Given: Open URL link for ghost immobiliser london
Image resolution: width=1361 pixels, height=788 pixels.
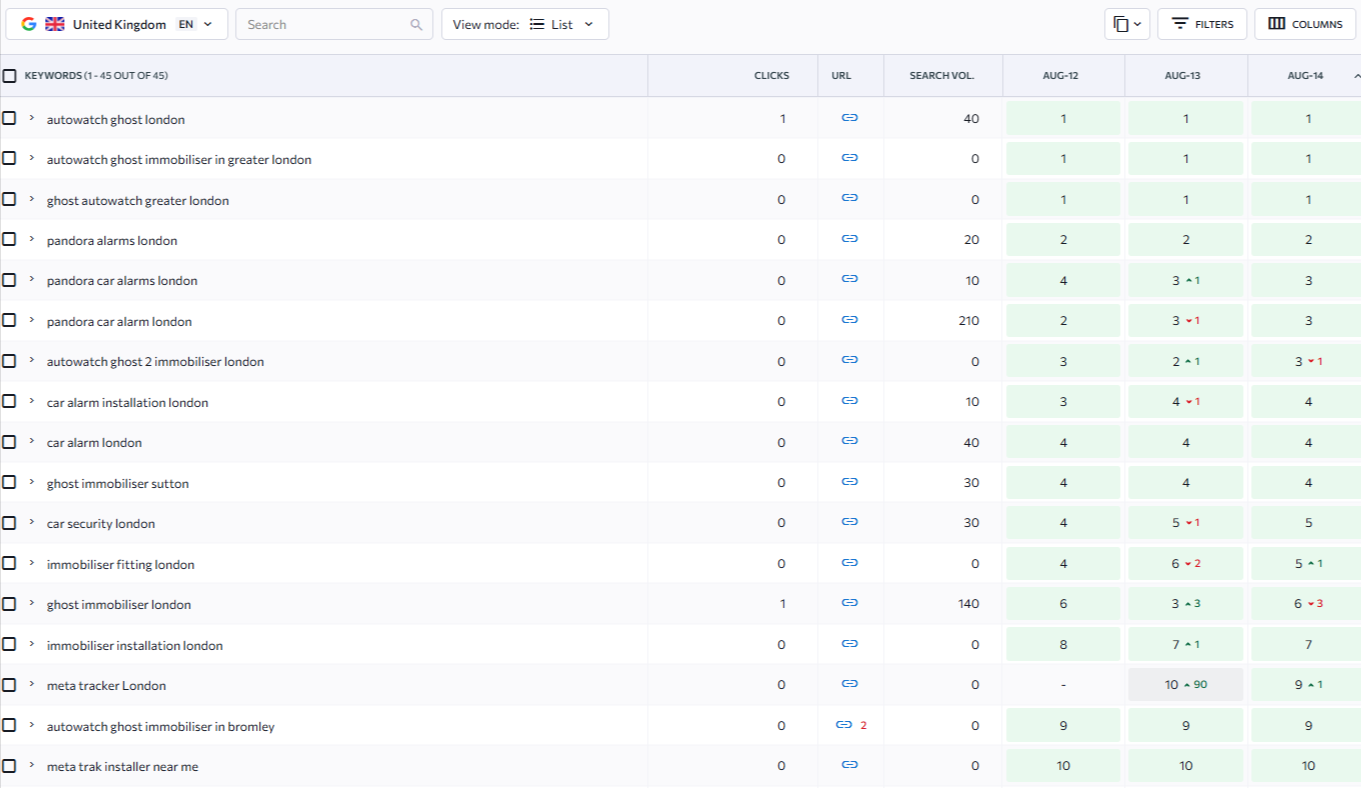Looking at the screenshot, I should 849,603.
